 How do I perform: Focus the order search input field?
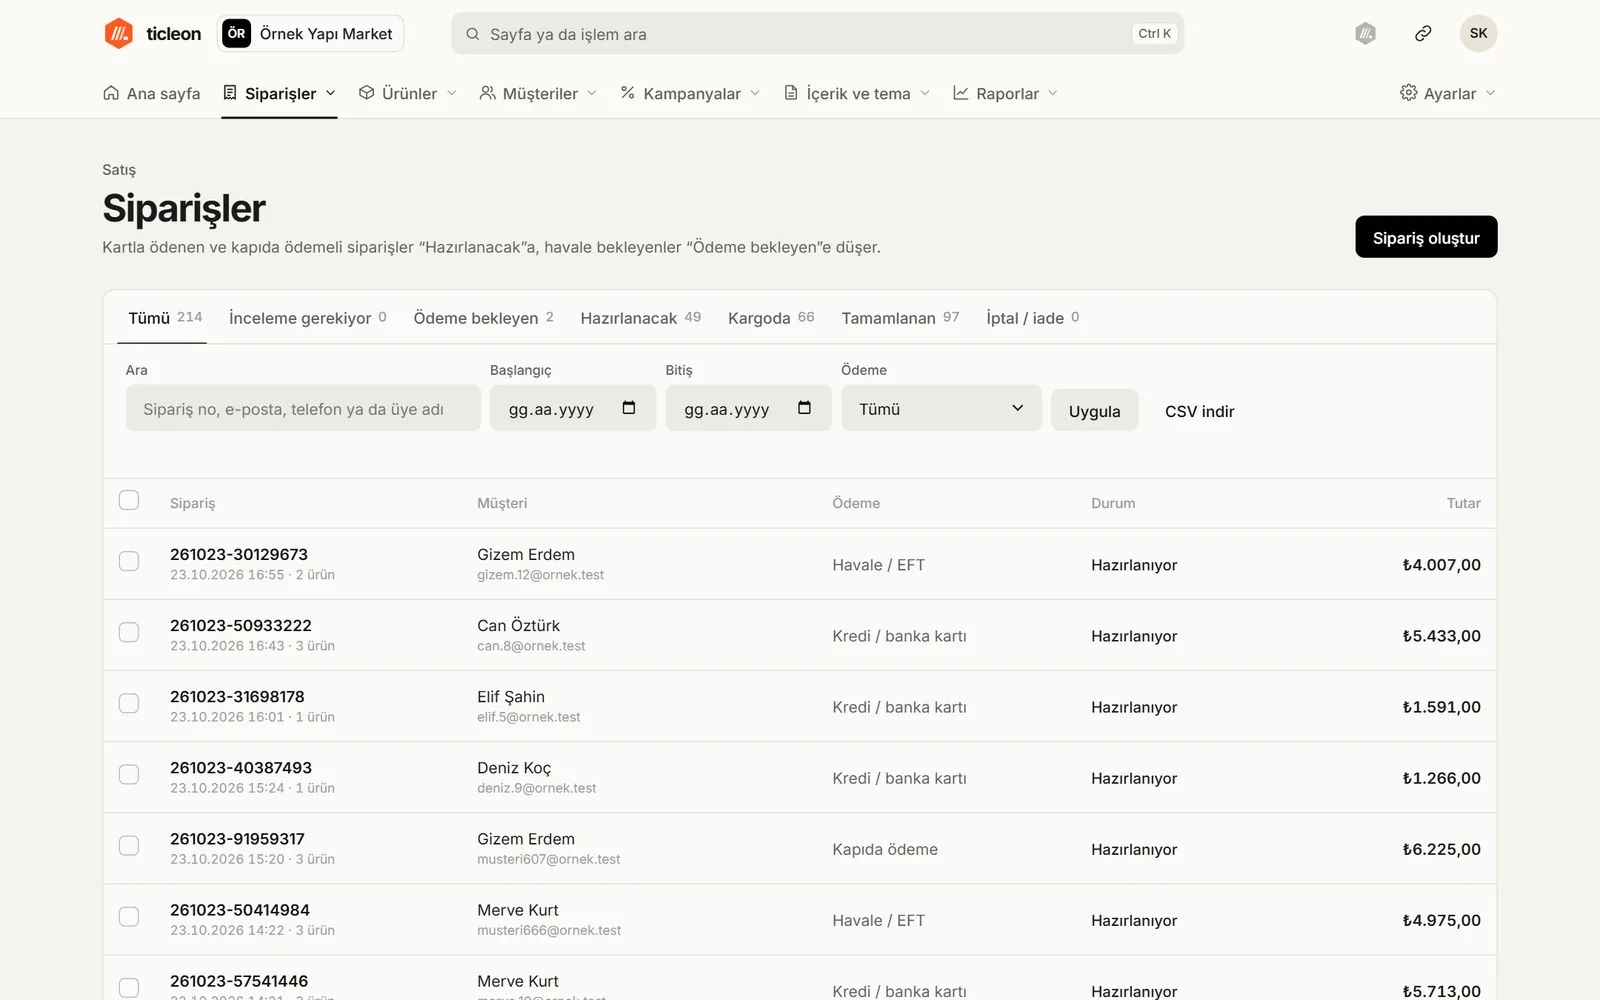tap(303, 408)
